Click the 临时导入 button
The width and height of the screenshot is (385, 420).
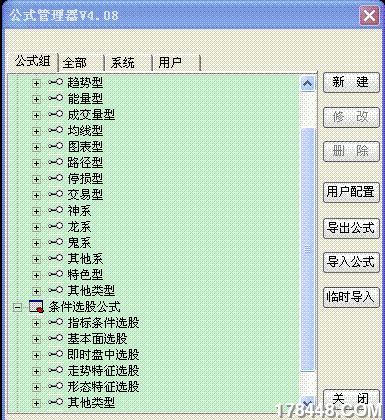point(351,297)
